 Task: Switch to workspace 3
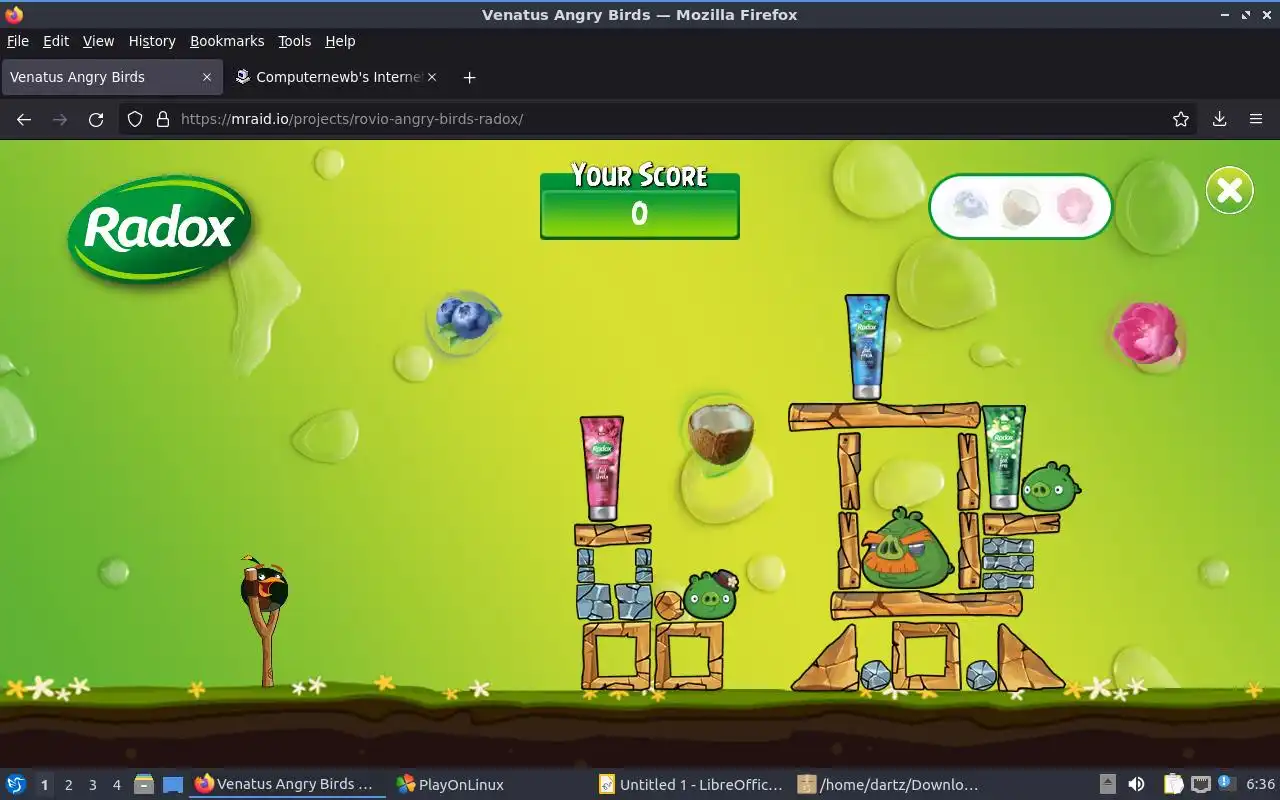point(92,785)
